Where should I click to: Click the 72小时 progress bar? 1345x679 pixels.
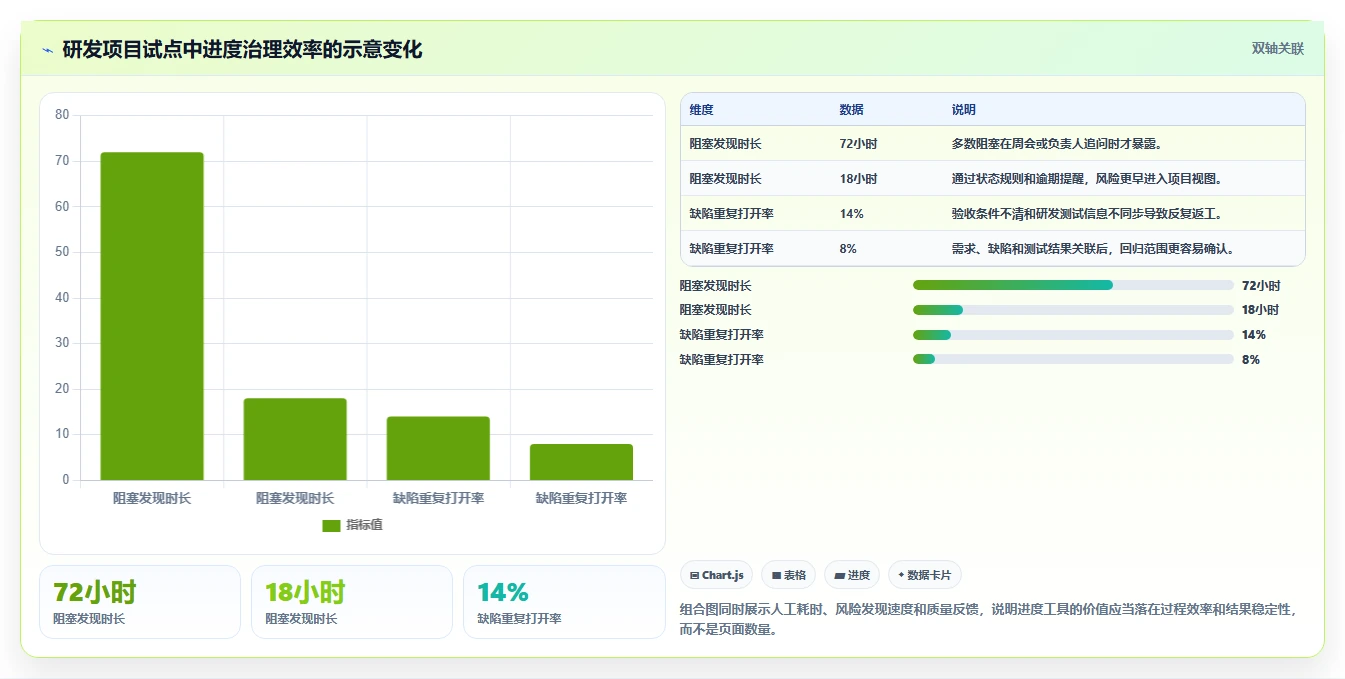[x=1073, y=286]
